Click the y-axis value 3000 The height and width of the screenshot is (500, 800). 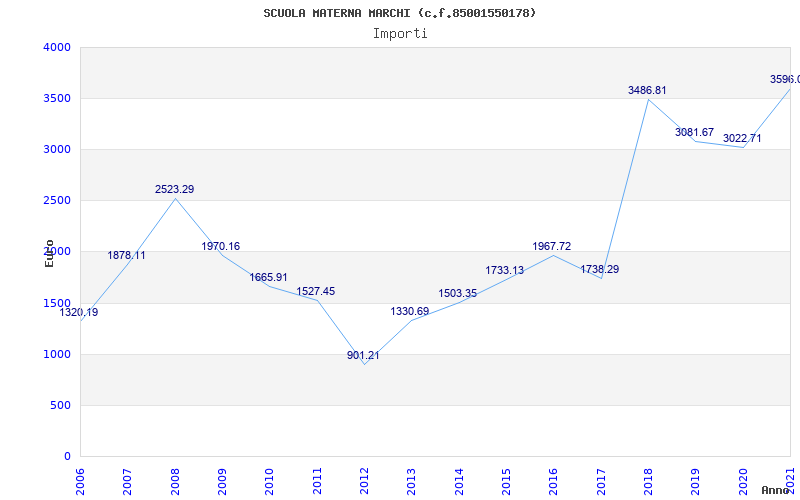pyautogui.click(x=57, y=149)
